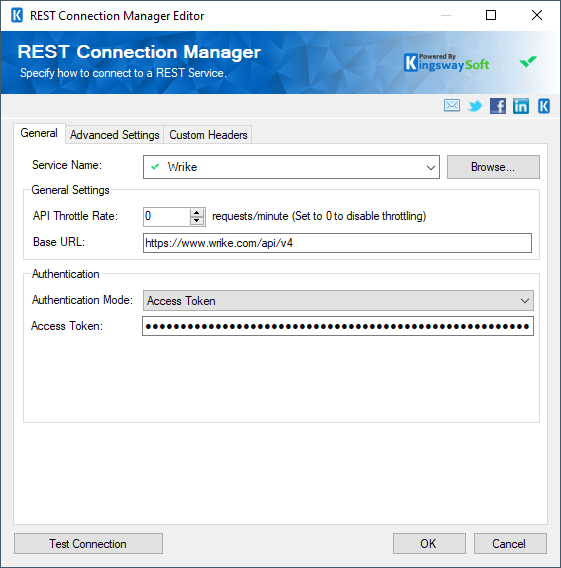This screenshot has height=568, width=561.
Task: Open the LinkedIn icon
Action: click(520, 106)
